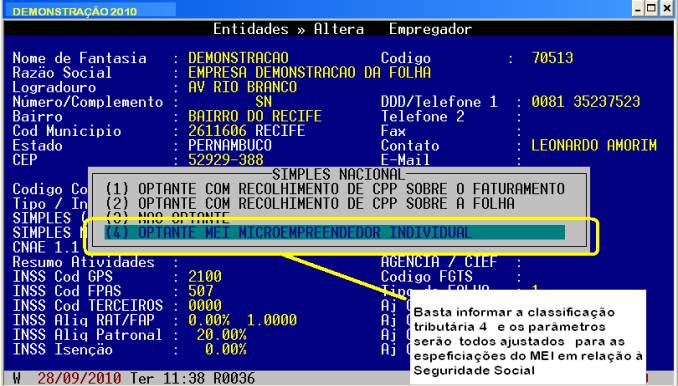Click the Contato value LEONARDO AMORIM
678x386 pixels.
click(594, 145)
